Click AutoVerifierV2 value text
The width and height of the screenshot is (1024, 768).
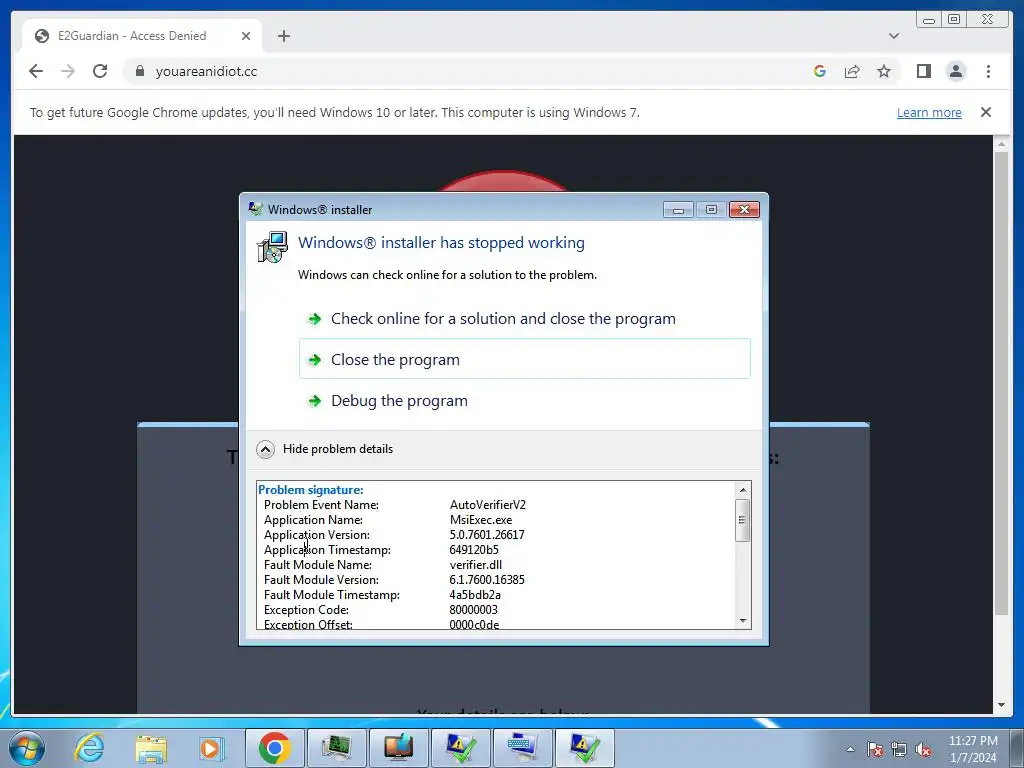[x=487, y=505]
